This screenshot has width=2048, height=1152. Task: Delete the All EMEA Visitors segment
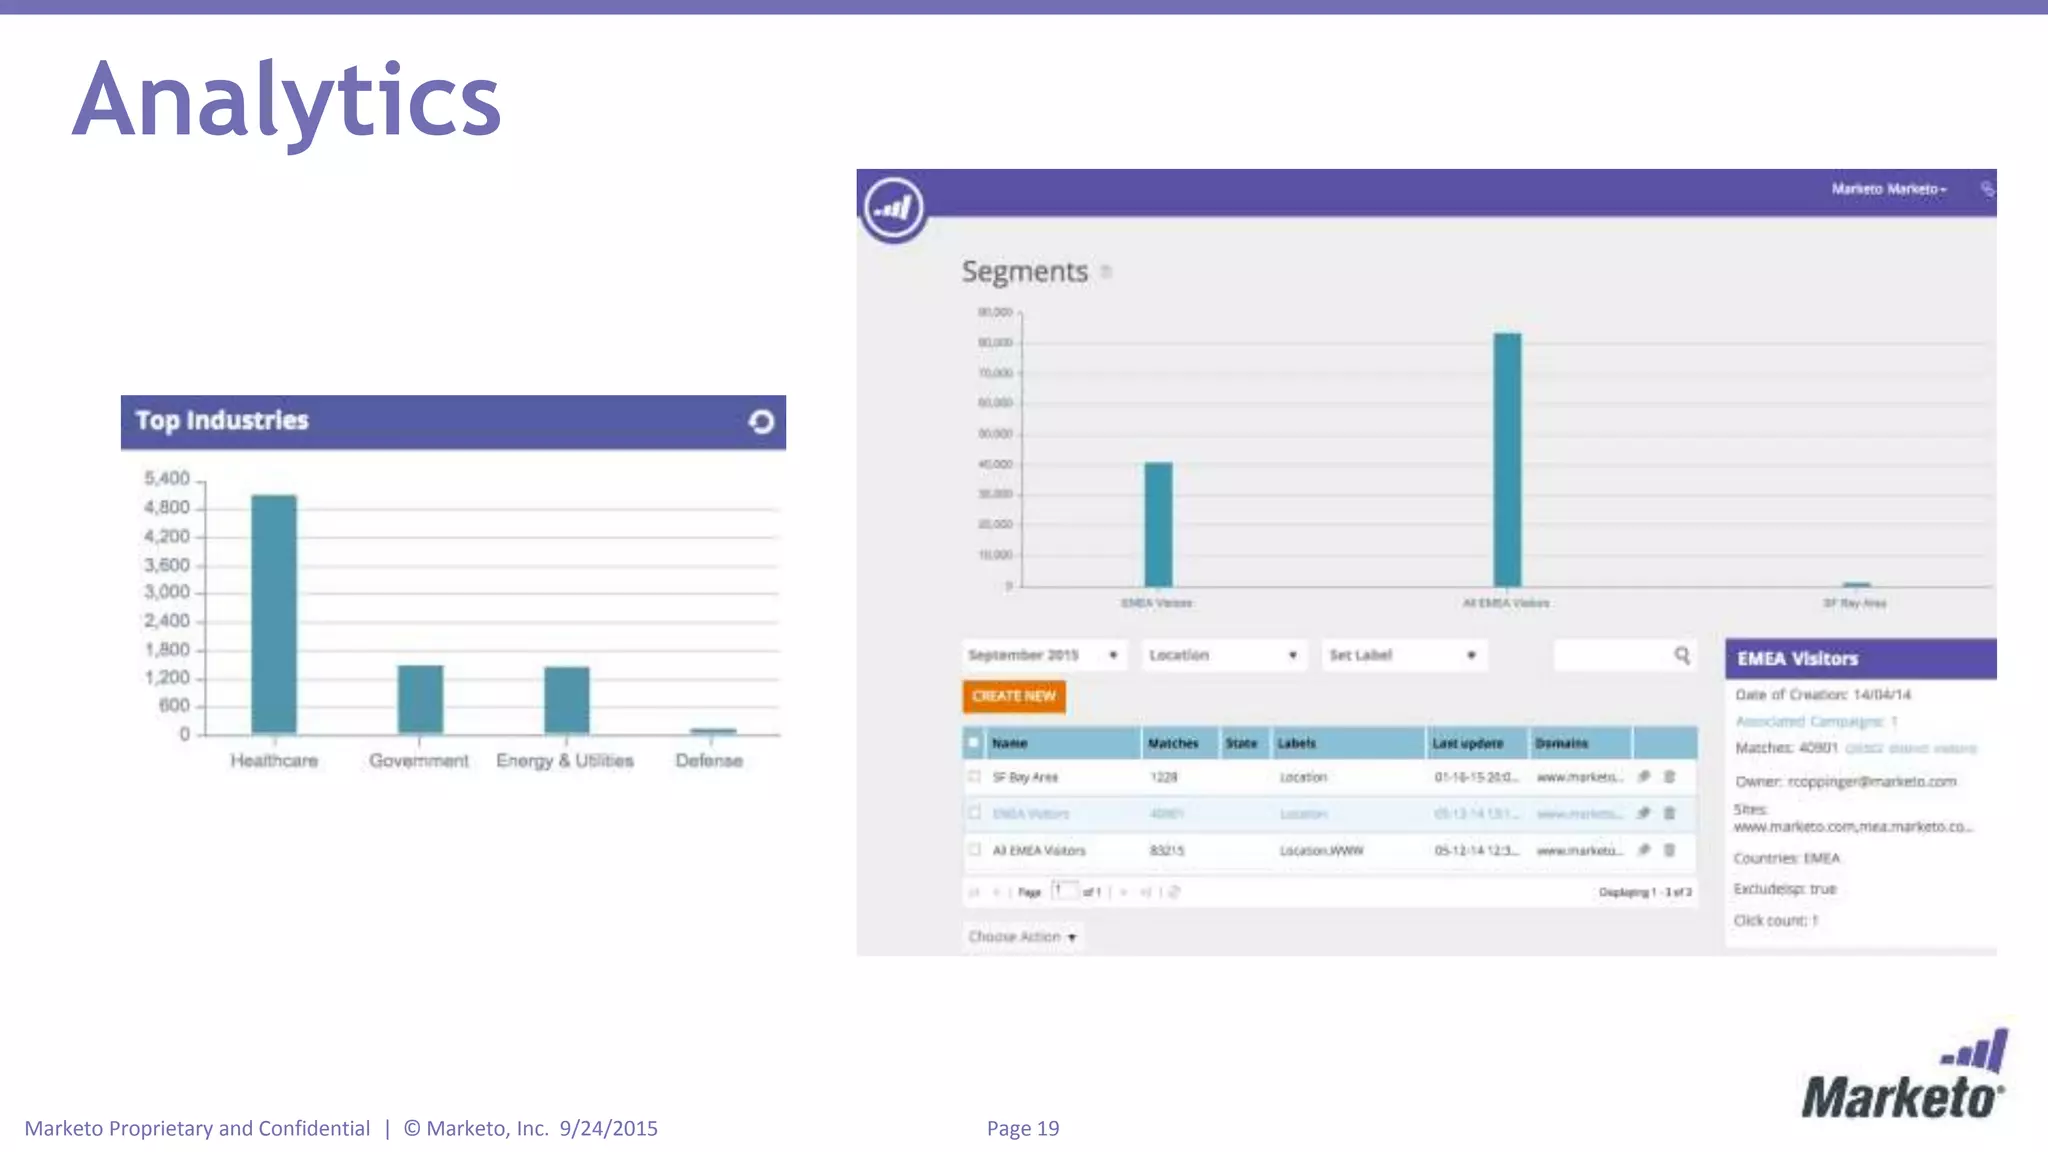pos(1669,850)
